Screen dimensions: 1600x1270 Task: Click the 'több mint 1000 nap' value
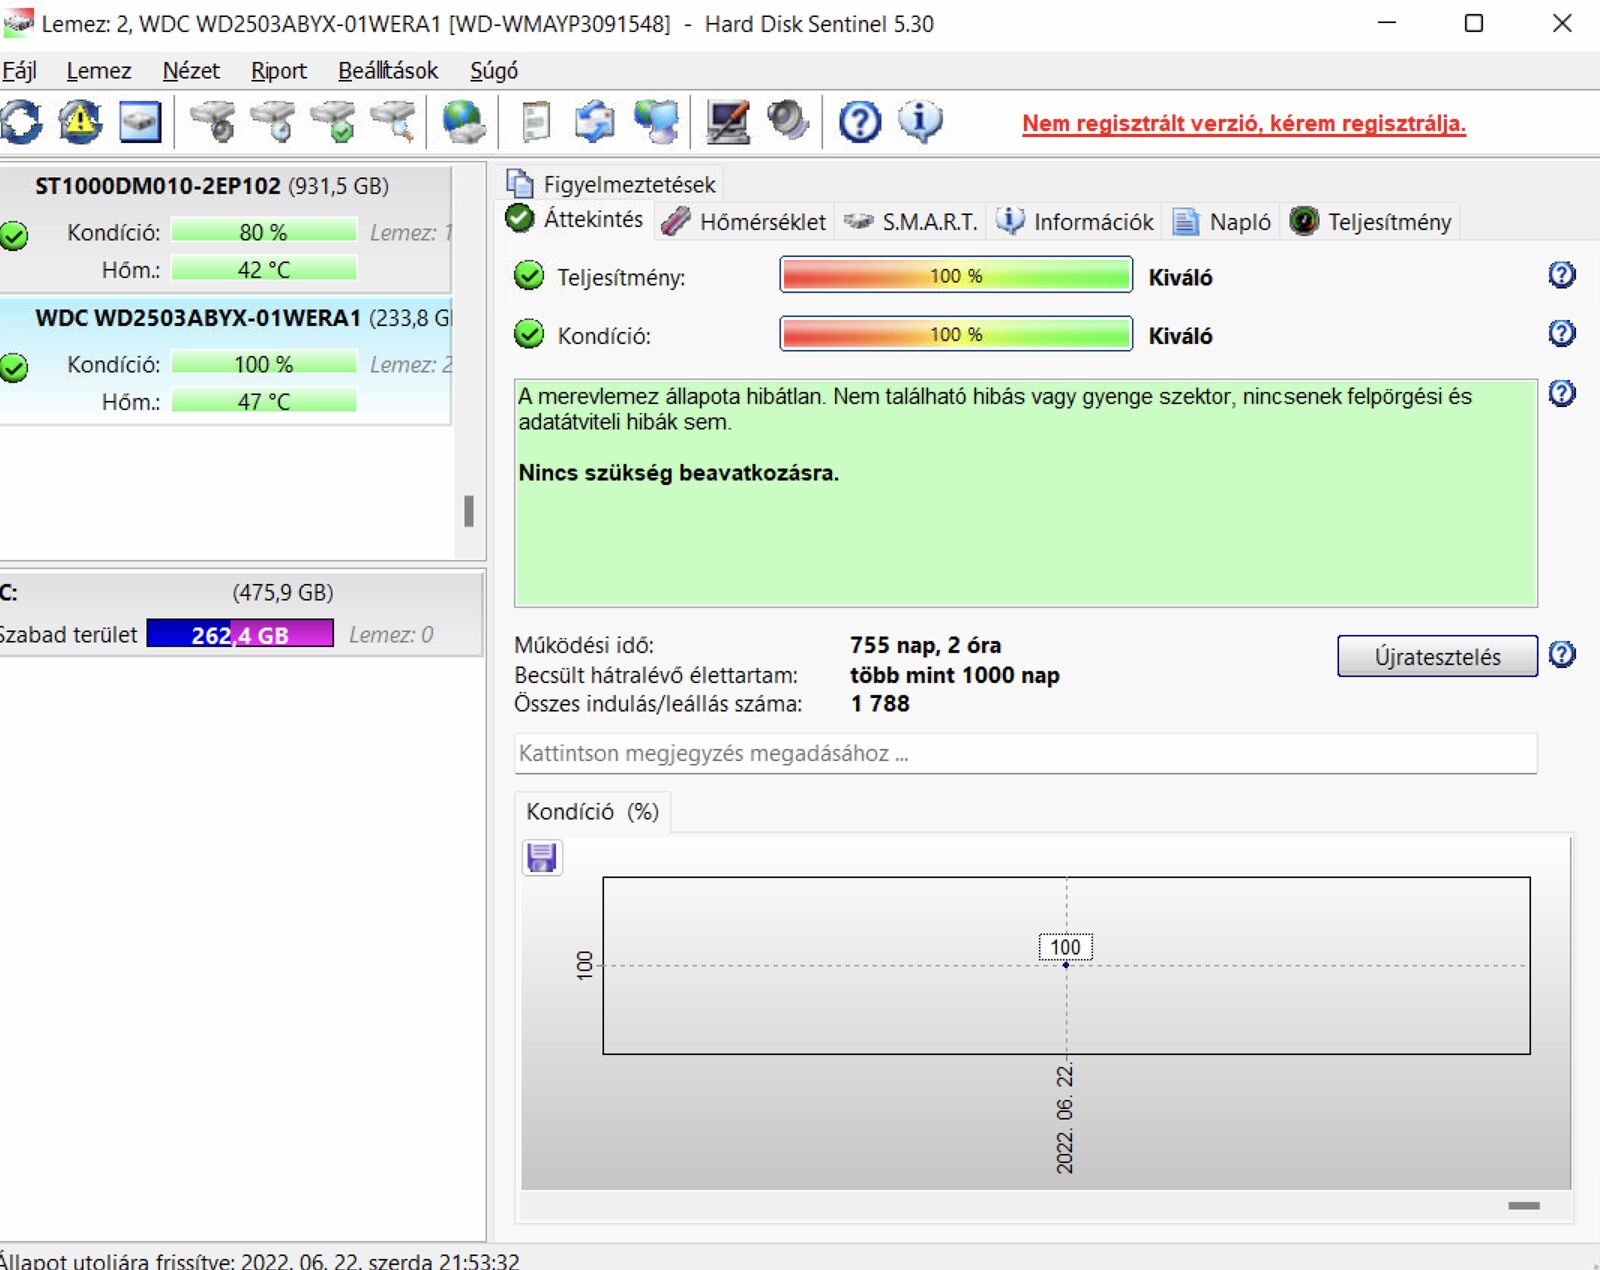tap(954, 675)
